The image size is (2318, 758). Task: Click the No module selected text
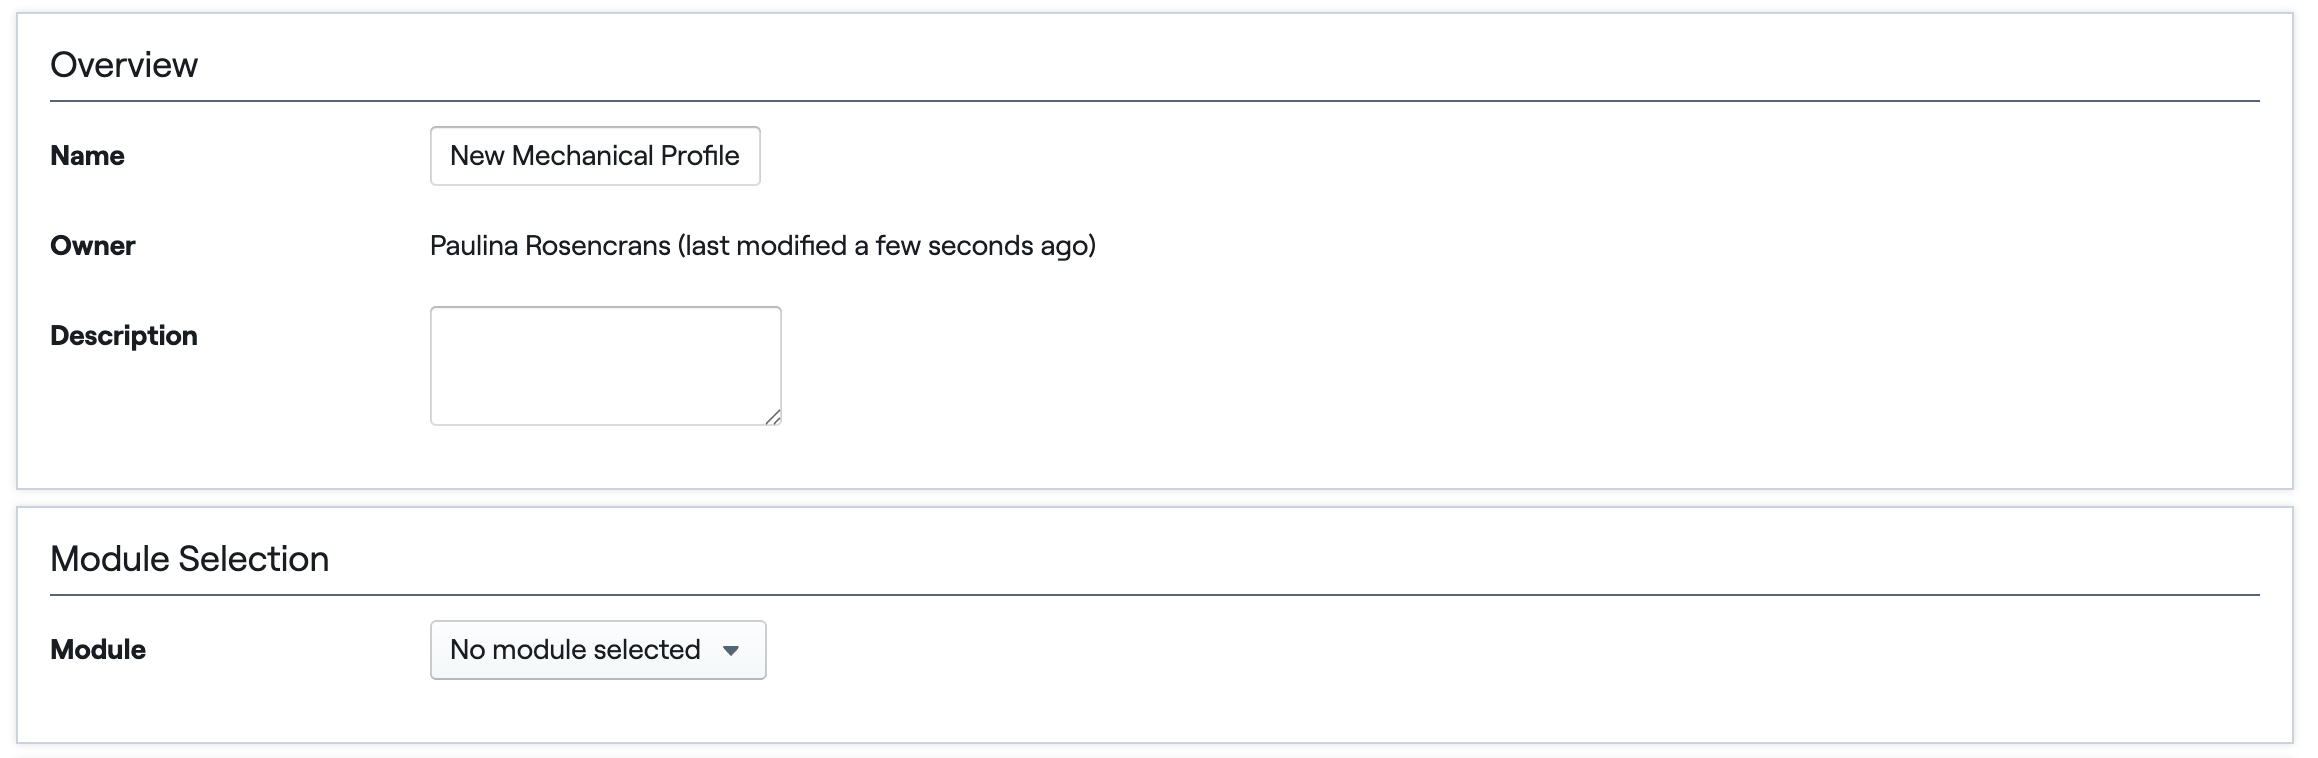click(x=575, y=650)
